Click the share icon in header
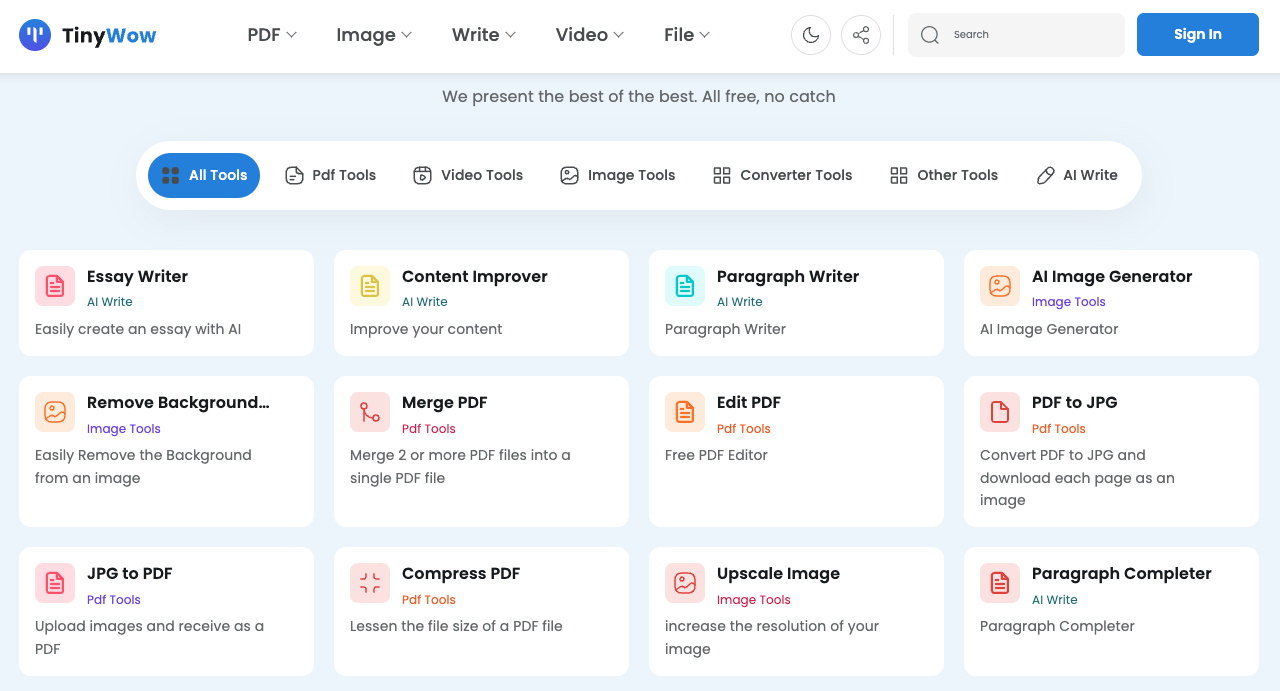Screen dimensions: 1280x691 [861, 35]
